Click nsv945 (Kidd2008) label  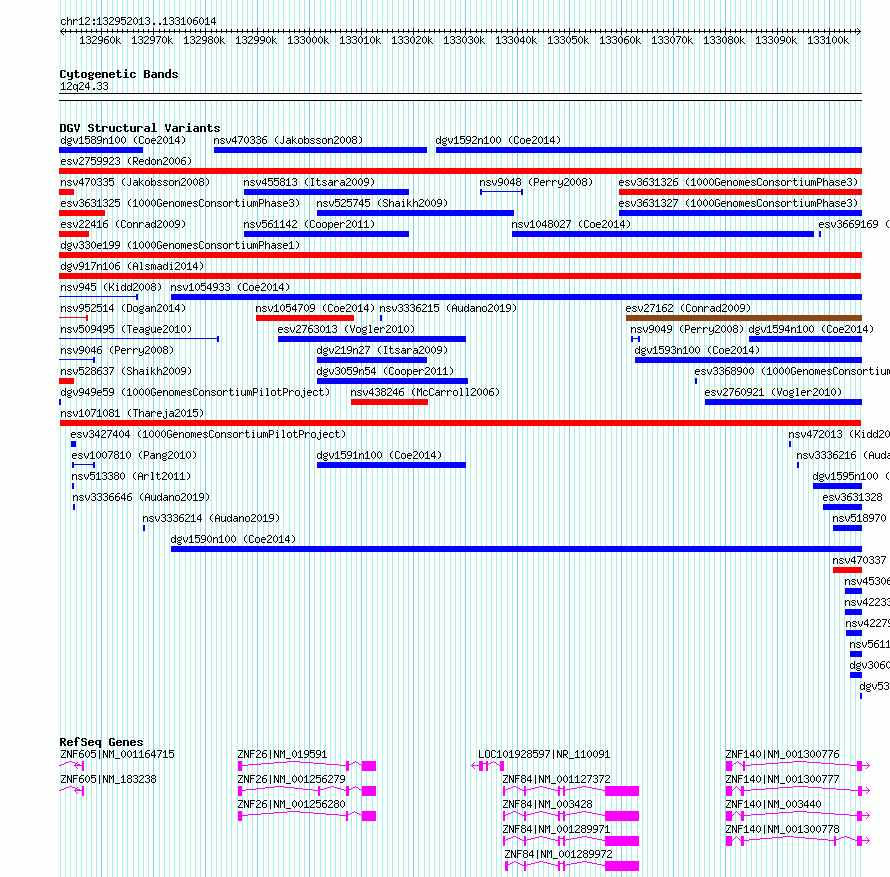coord(111,287)
